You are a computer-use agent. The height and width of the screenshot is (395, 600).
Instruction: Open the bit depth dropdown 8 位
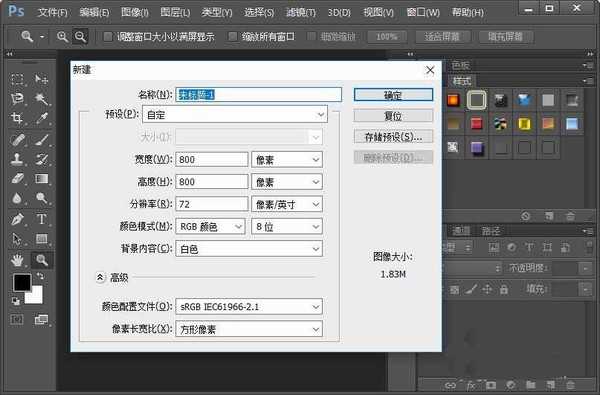coord(287,227)
